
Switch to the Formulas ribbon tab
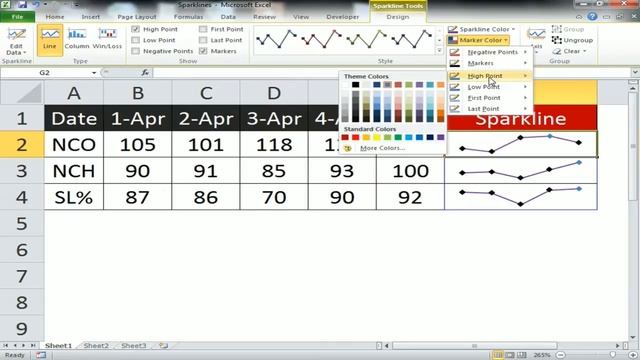[x=188, y=17]
